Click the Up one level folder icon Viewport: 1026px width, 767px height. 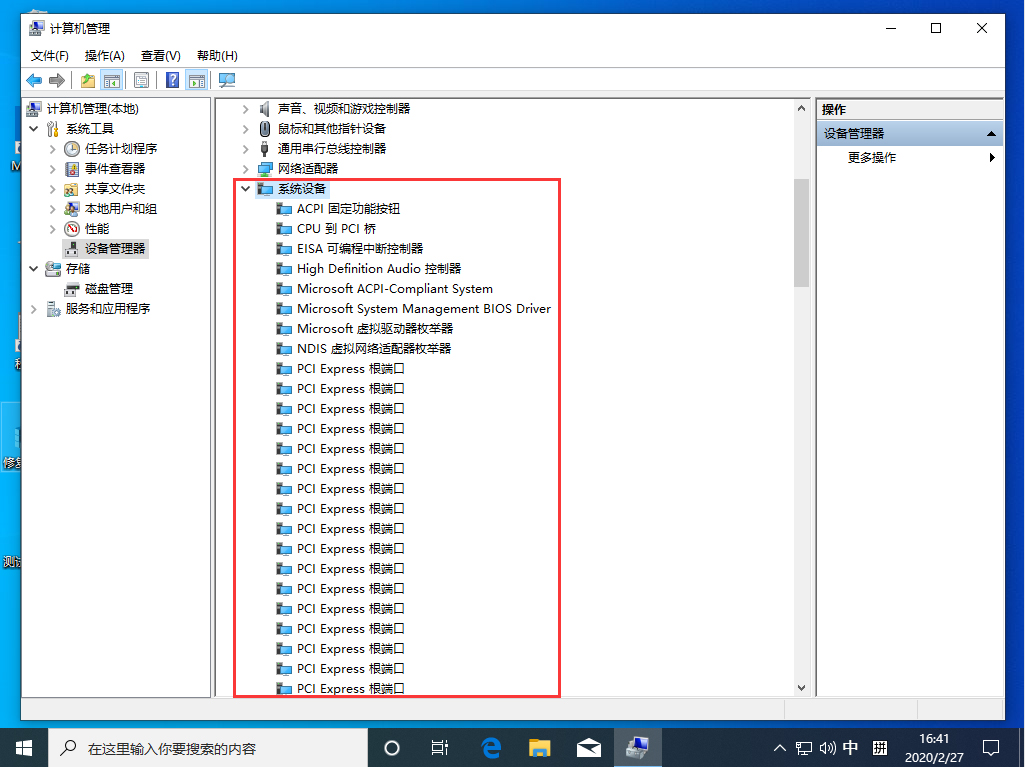87,80
